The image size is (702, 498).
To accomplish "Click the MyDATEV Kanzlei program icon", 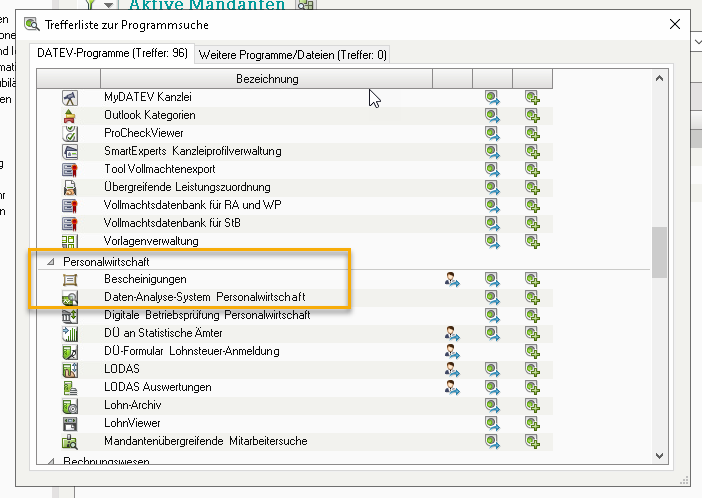I will click(71, 98).
